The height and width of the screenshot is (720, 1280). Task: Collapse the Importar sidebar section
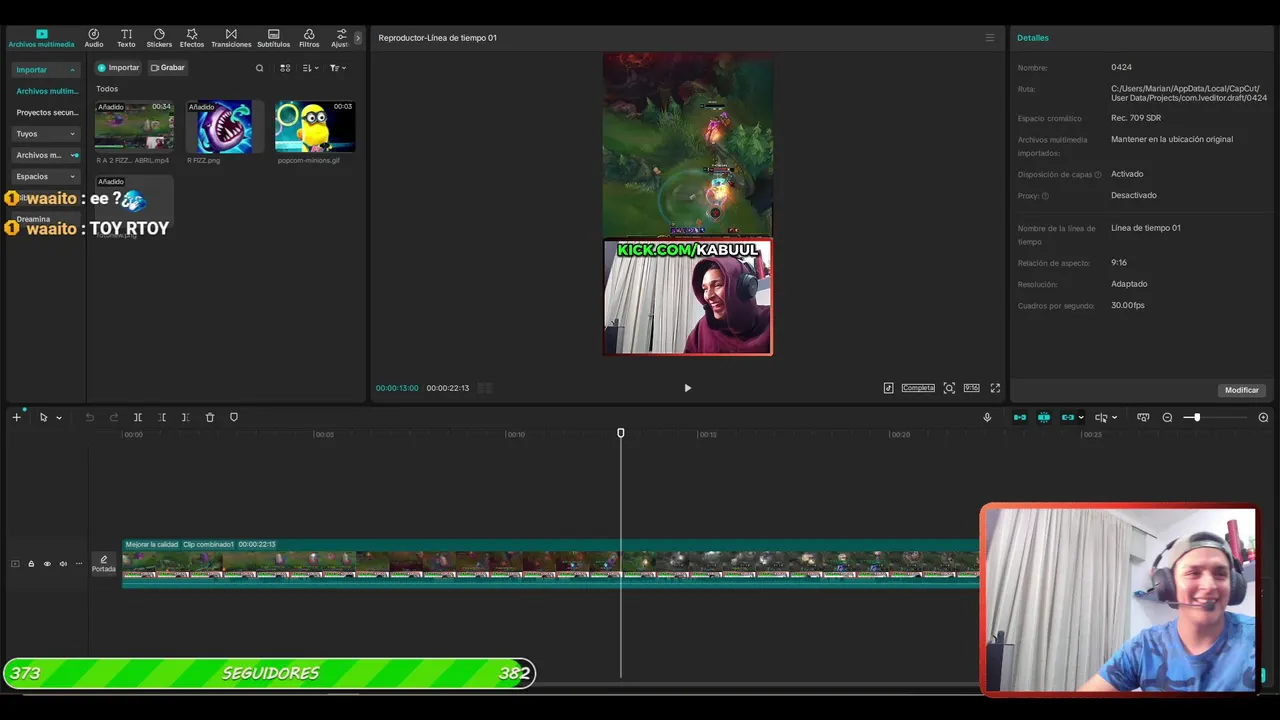pyautogui.click(x=45, y=70)
